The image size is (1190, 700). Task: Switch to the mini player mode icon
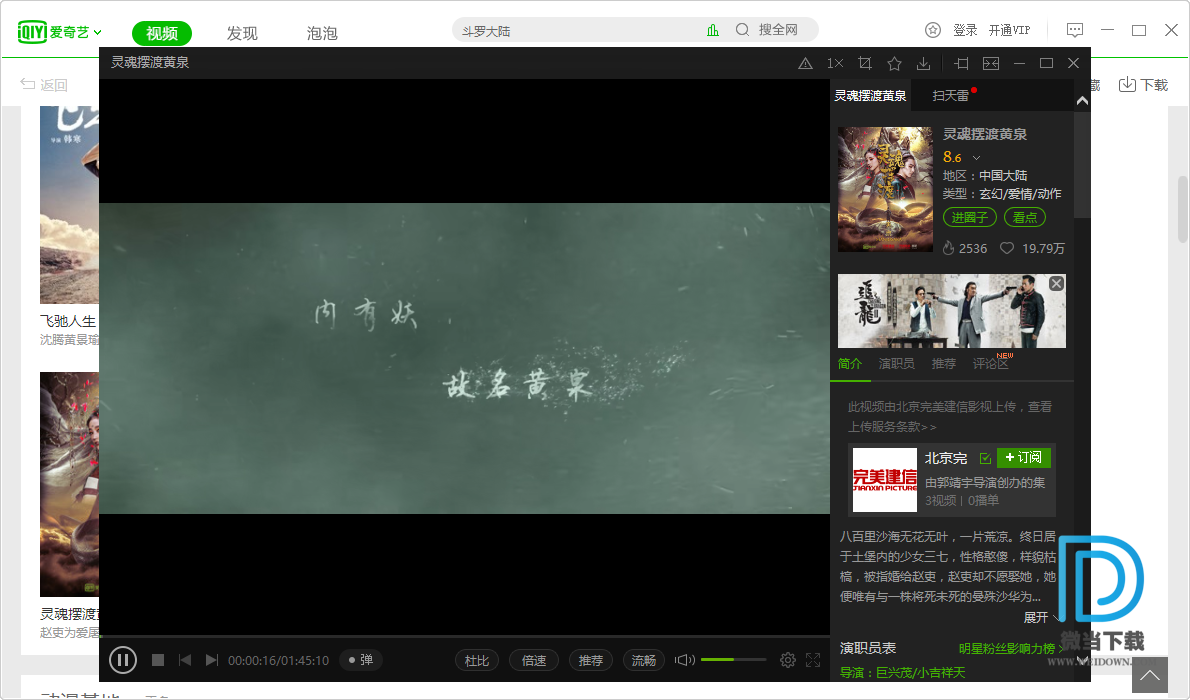[991, 63]
